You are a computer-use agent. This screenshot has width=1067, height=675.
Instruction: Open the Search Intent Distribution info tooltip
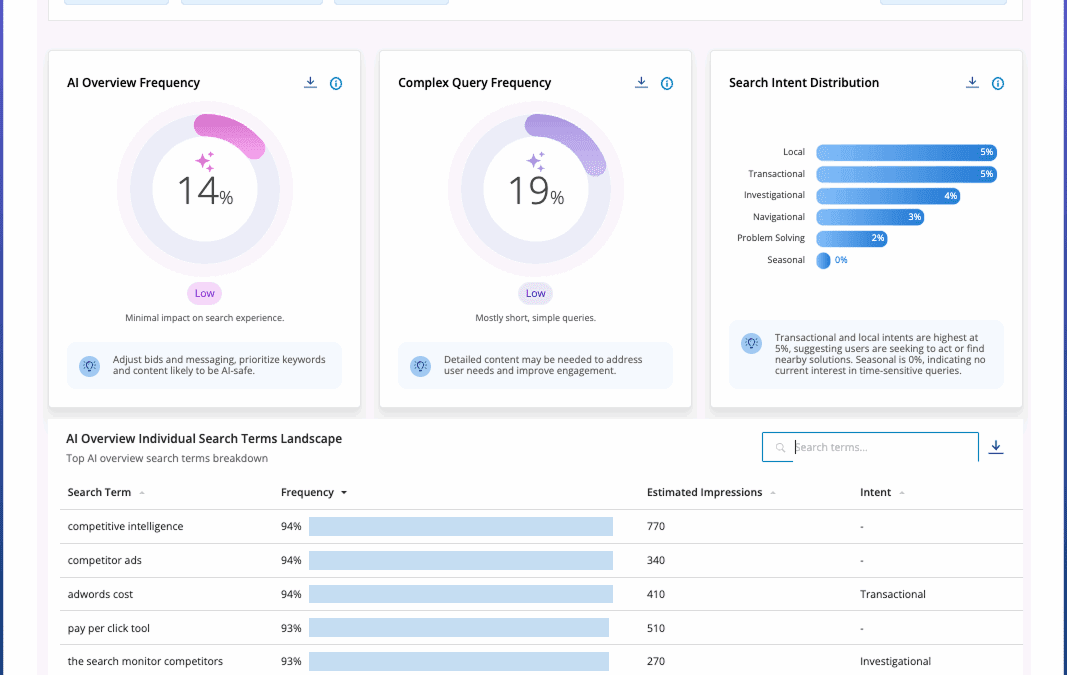coord(997,83)
